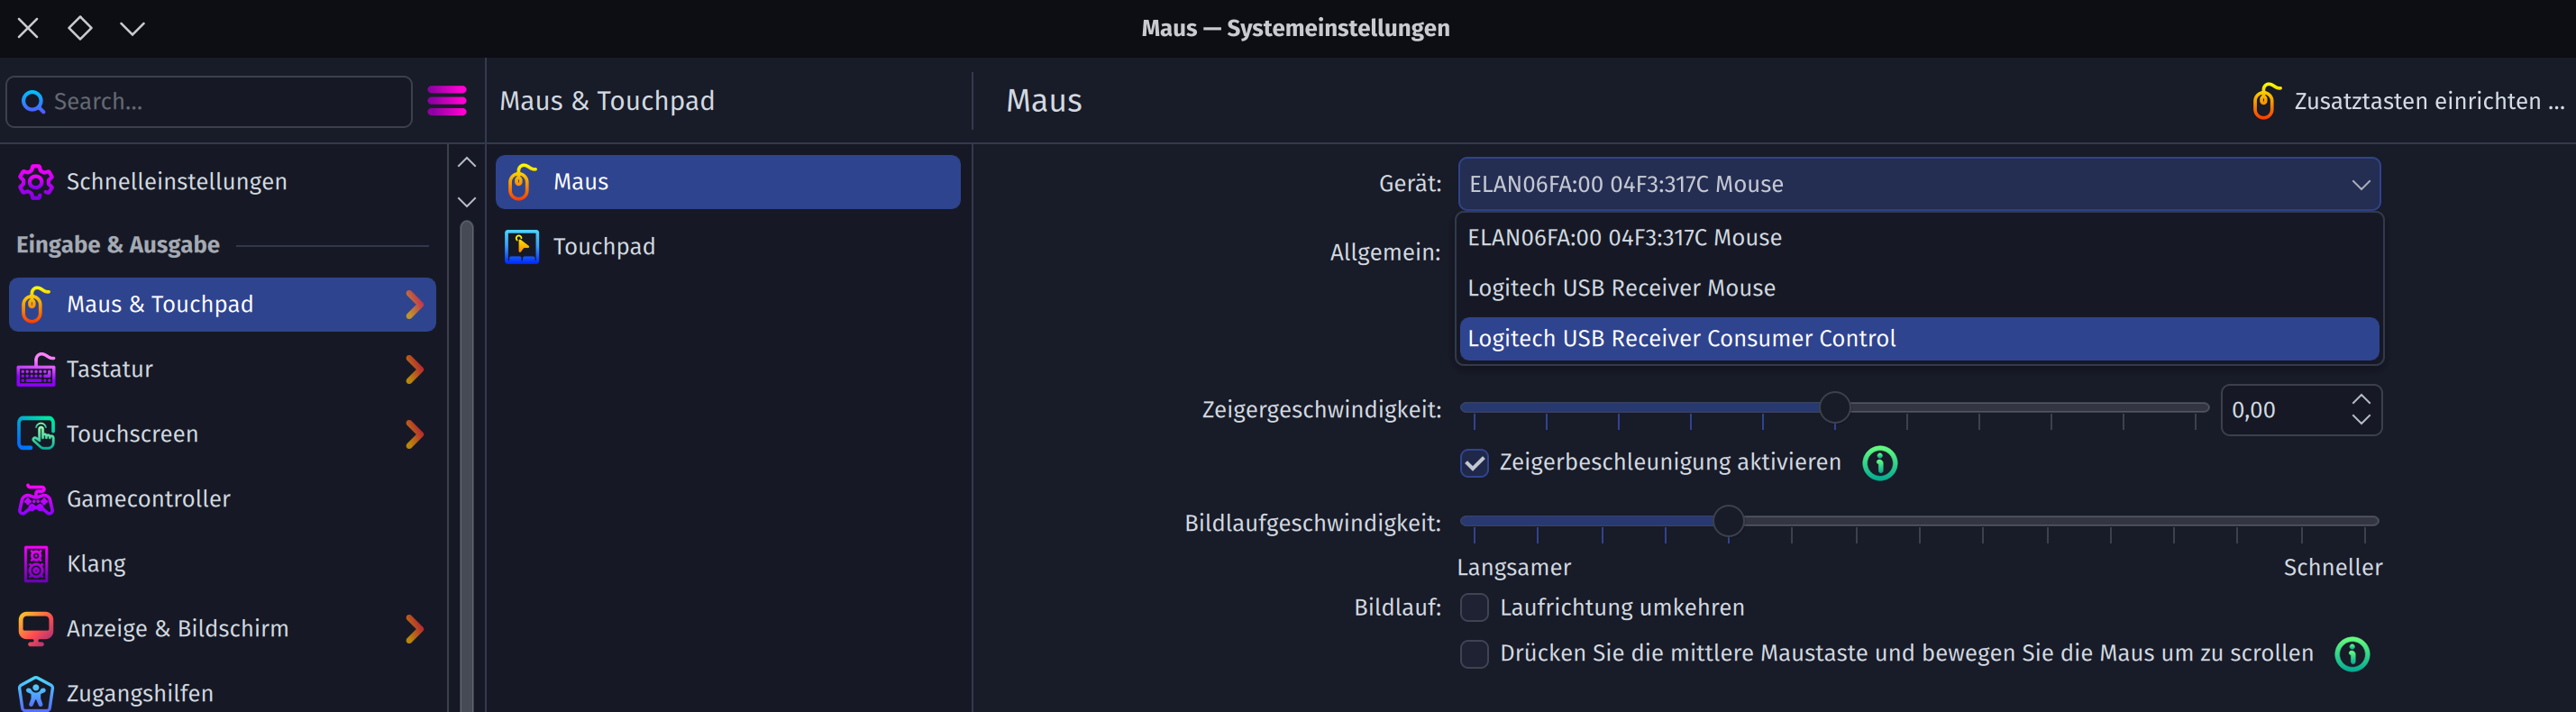This screenshot has width=2576, height=712.
Task: Expand Tastatur category chevron
Action: coord(414,369)
